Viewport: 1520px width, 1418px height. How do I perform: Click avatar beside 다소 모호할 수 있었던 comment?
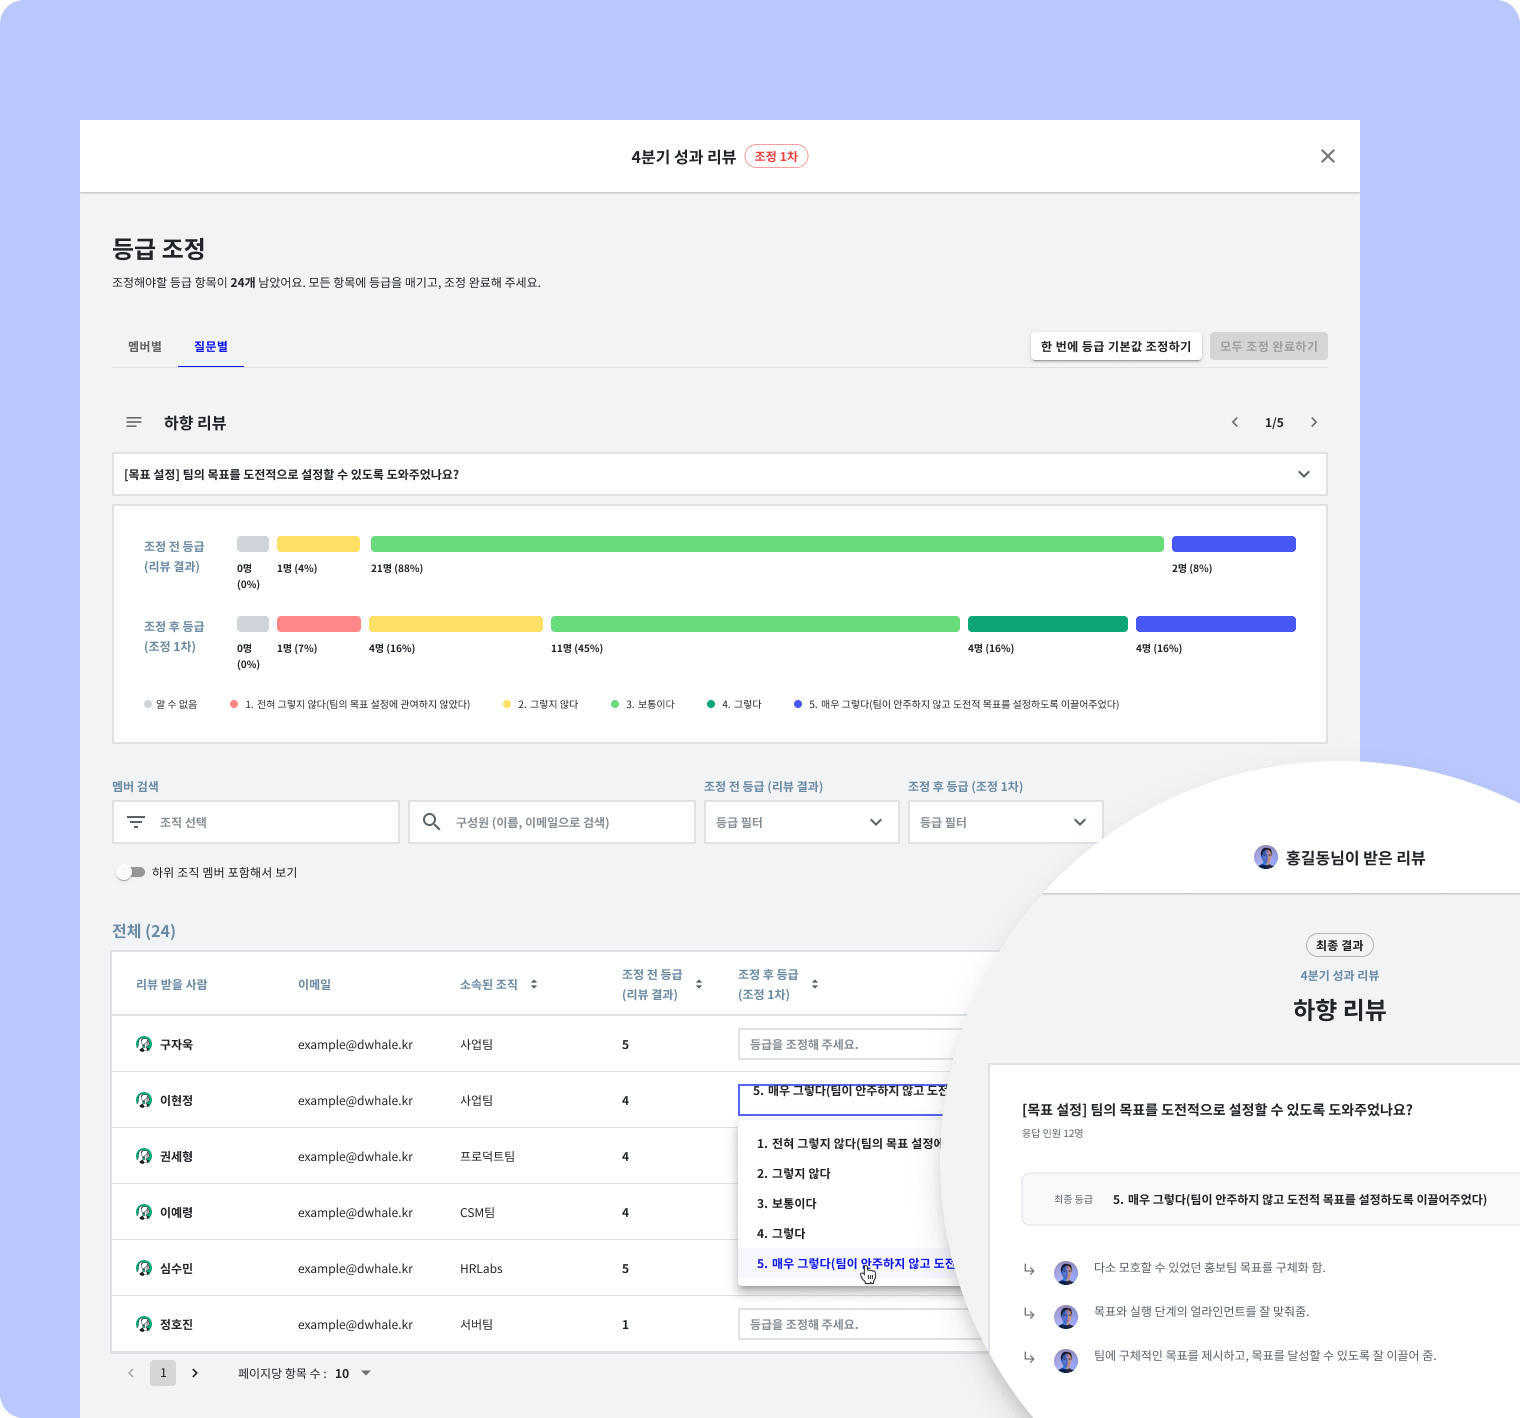[1066, 1273]
